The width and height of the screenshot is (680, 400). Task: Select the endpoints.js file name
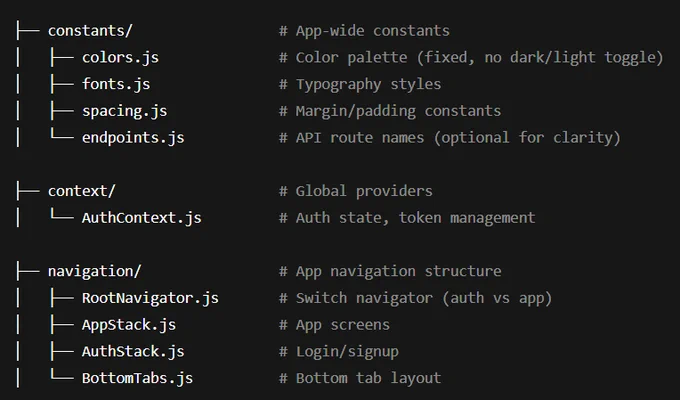pyautogui.click(x=133, y=138)
